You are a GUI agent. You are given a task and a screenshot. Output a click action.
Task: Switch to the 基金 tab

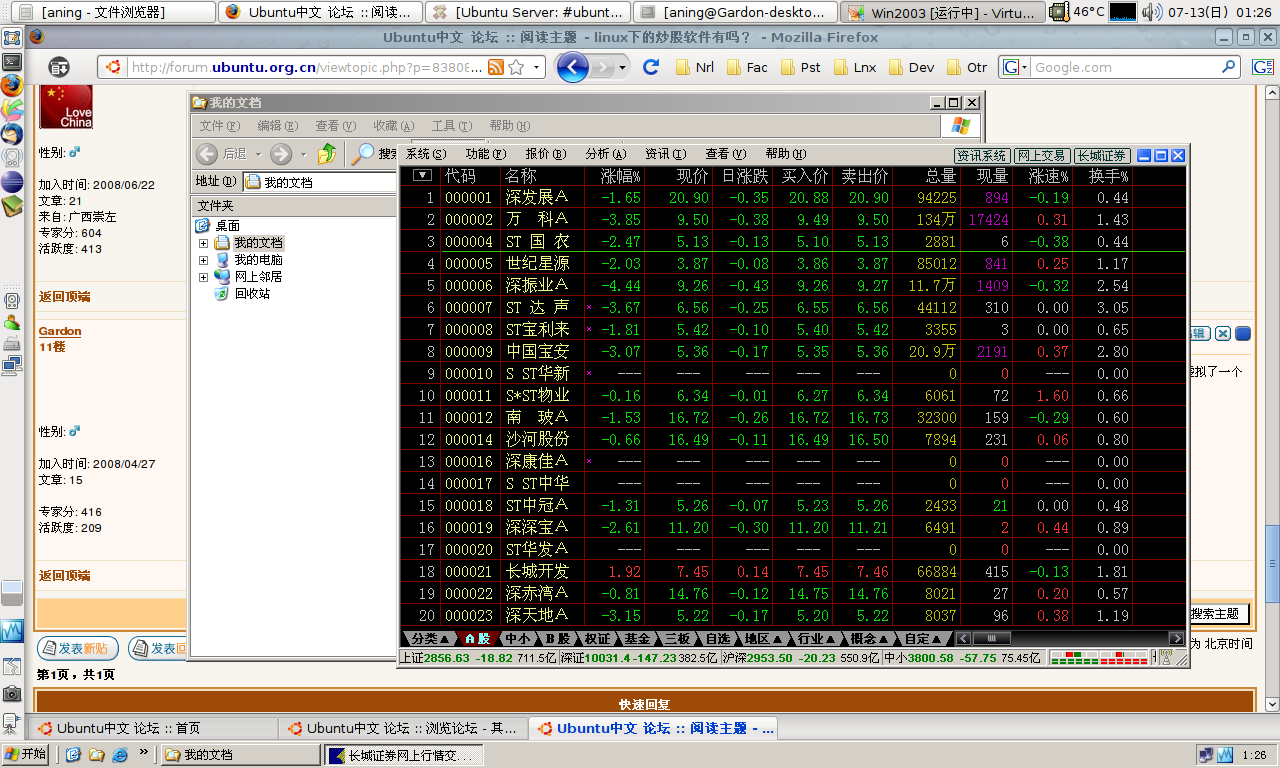[x=636, y=638]
